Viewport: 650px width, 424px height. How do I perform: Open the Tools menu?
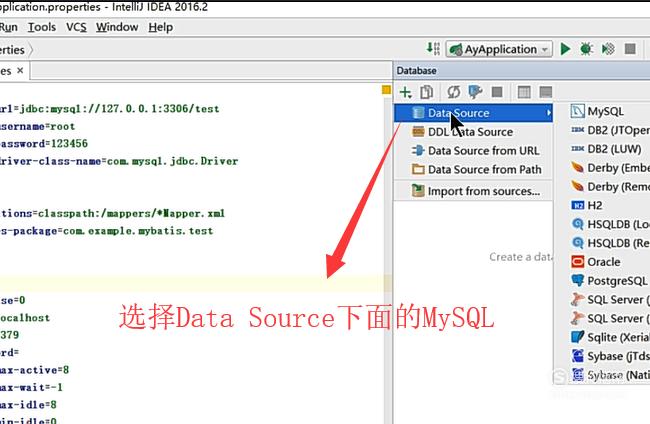coord(41,27)
